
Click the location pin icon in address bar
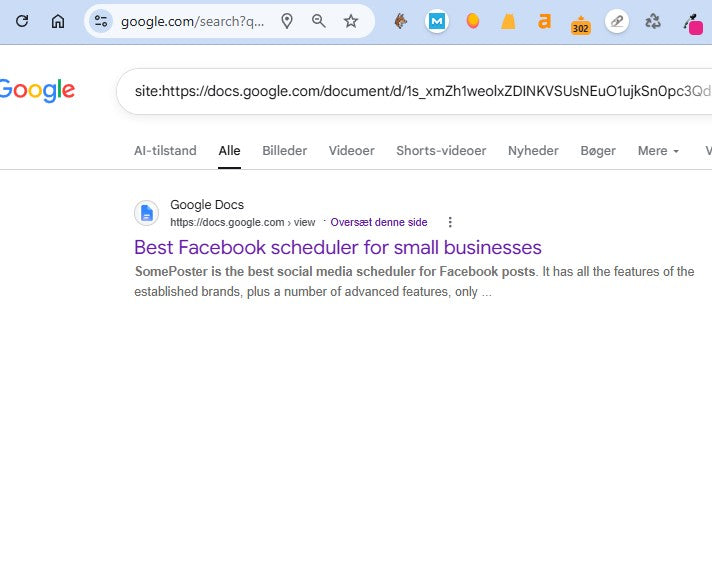(287, 21)
